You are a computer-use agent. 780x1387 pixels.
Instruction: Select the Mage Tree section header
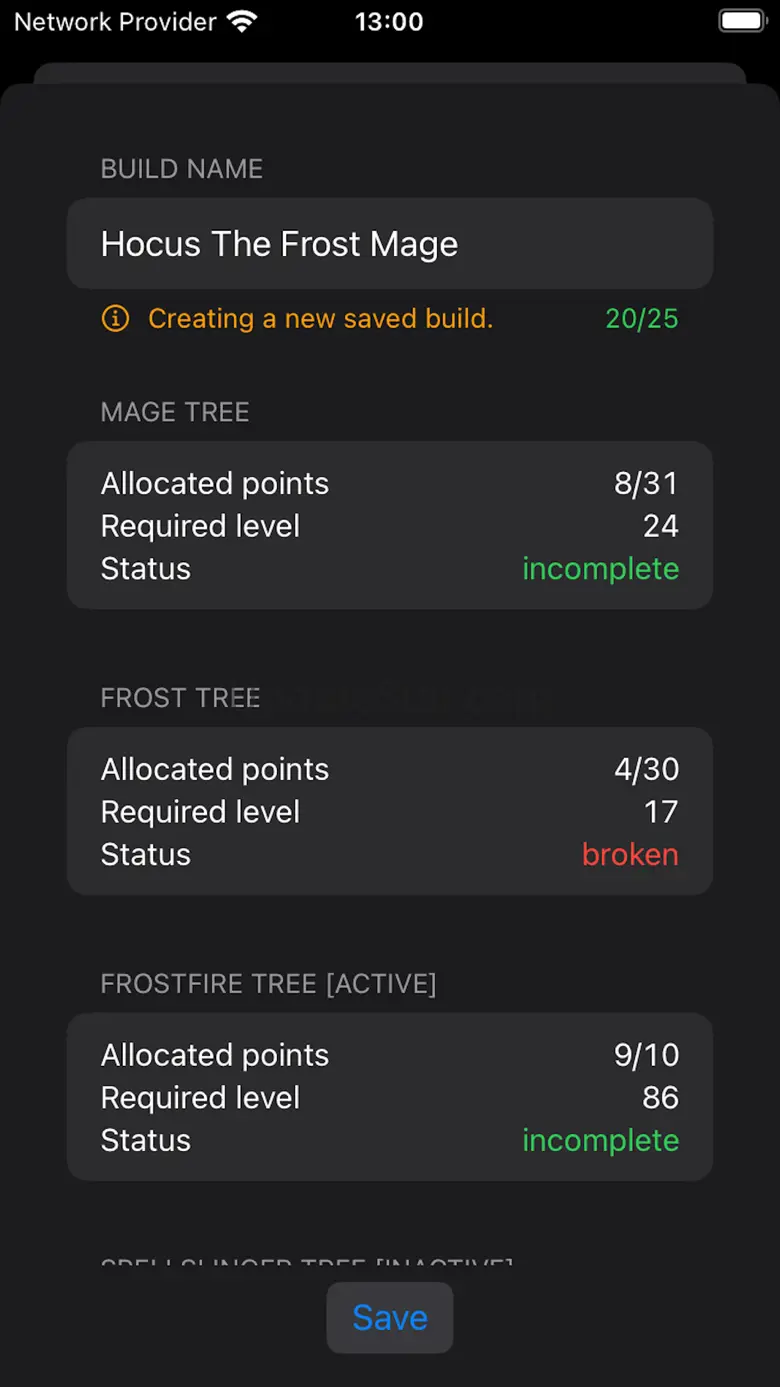coord(175,412)
